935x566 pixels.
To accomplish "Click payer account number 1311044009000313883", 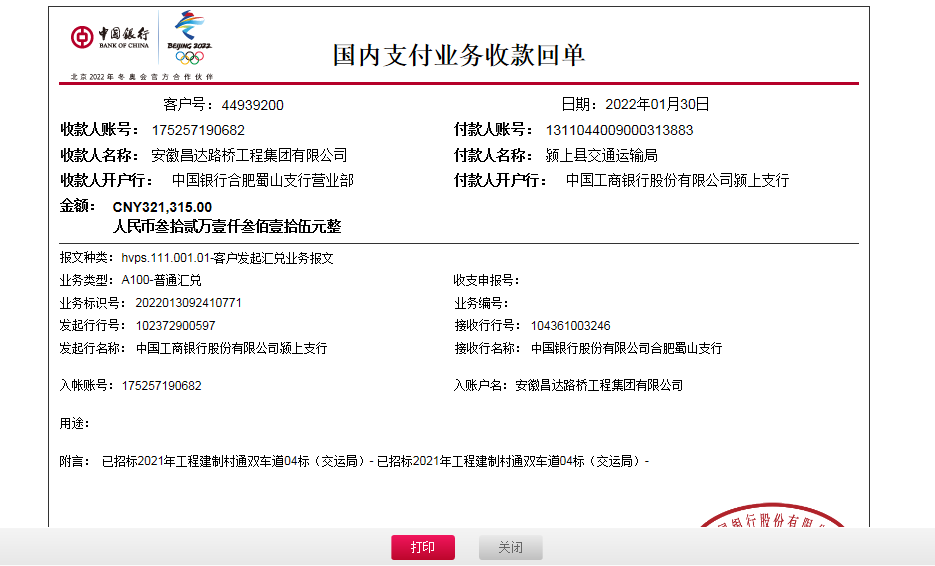I will pos(619,130).
